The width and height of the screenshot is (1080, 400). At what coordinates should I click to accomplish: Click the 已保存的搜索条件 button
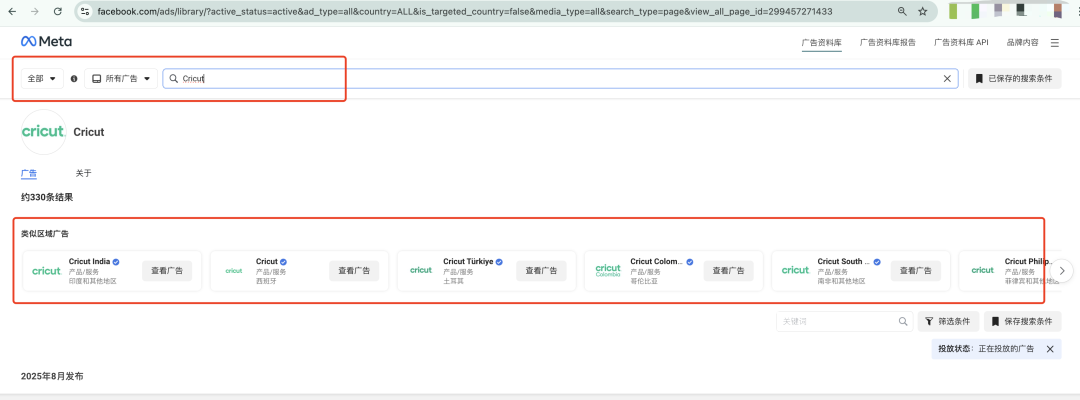[x=1015, y=78]
